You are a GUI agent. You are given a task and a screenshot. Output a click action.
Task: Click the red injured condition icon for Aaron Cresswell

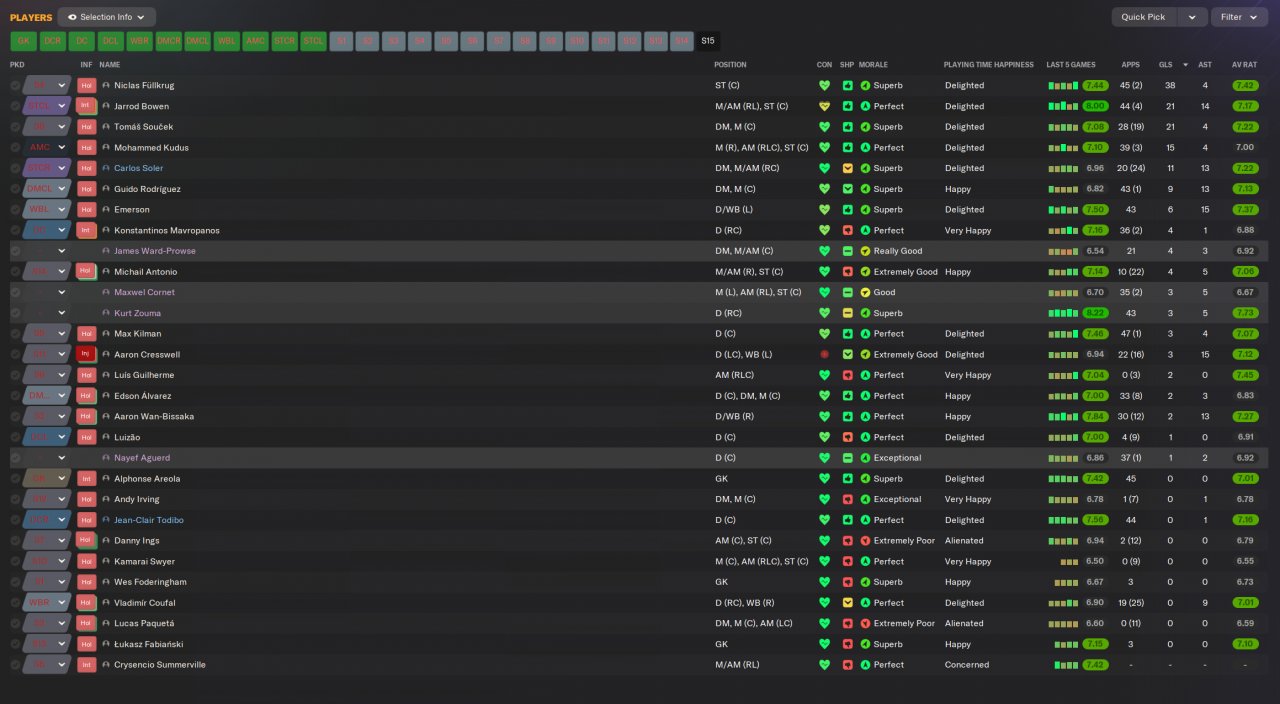click(825, 354)
